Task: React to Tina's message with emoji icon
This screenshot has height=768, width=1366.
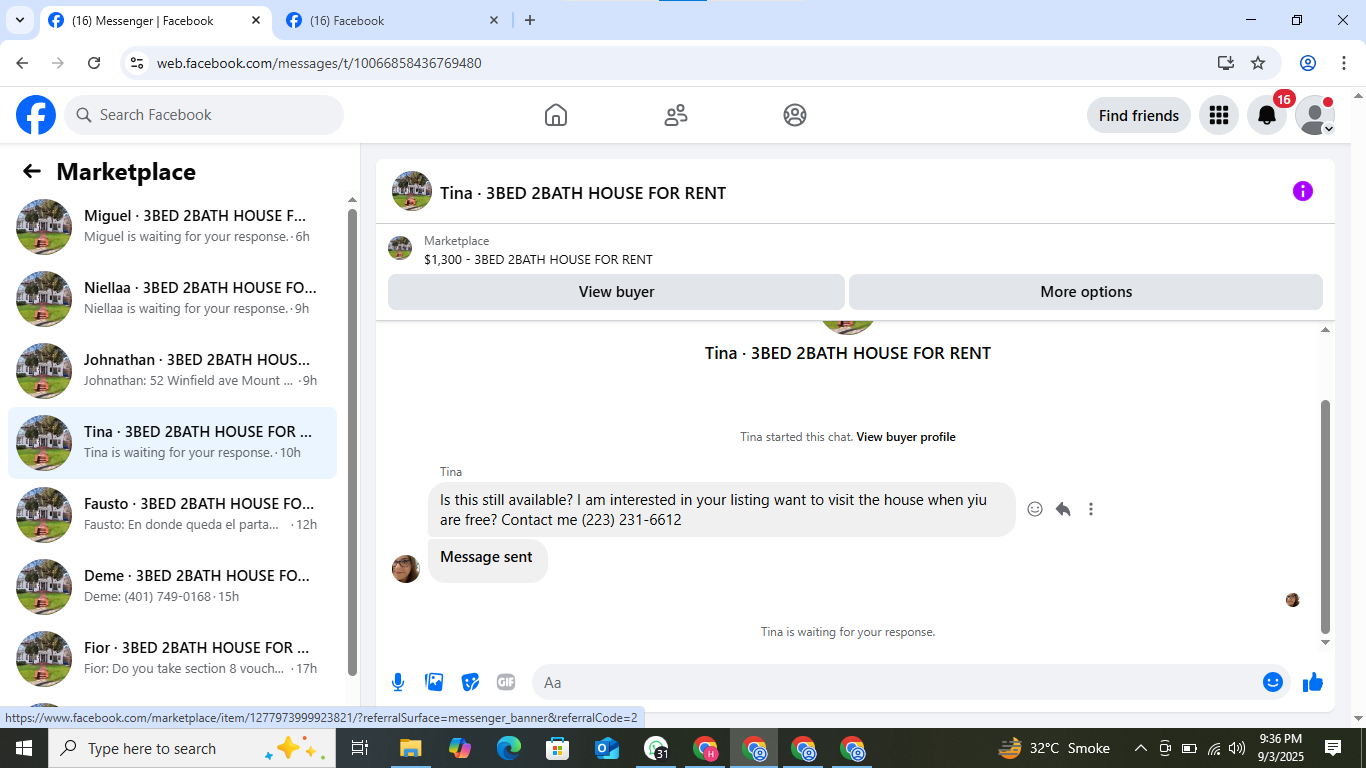Action: point(1035,509)
